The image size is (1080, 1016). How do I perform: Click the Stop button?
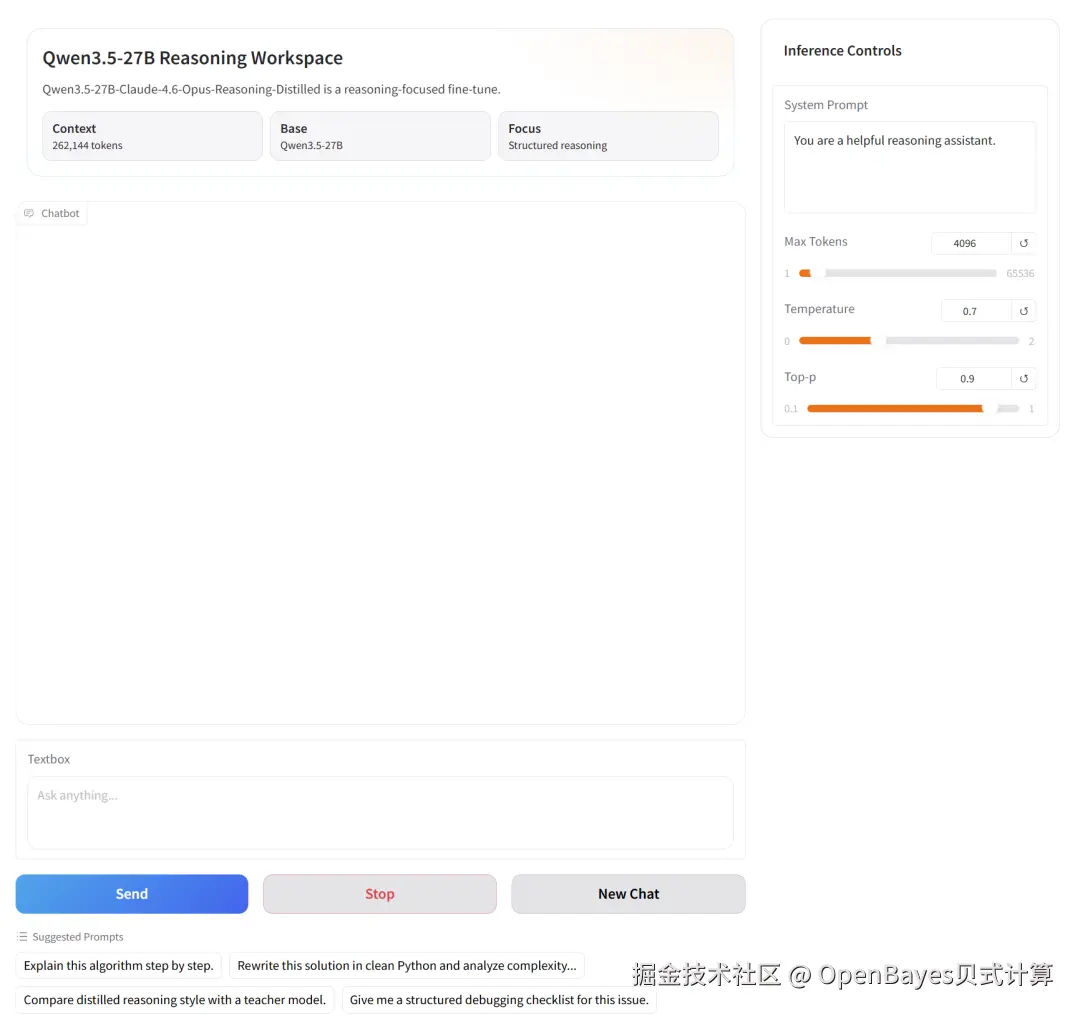click(x=379, y=893)
